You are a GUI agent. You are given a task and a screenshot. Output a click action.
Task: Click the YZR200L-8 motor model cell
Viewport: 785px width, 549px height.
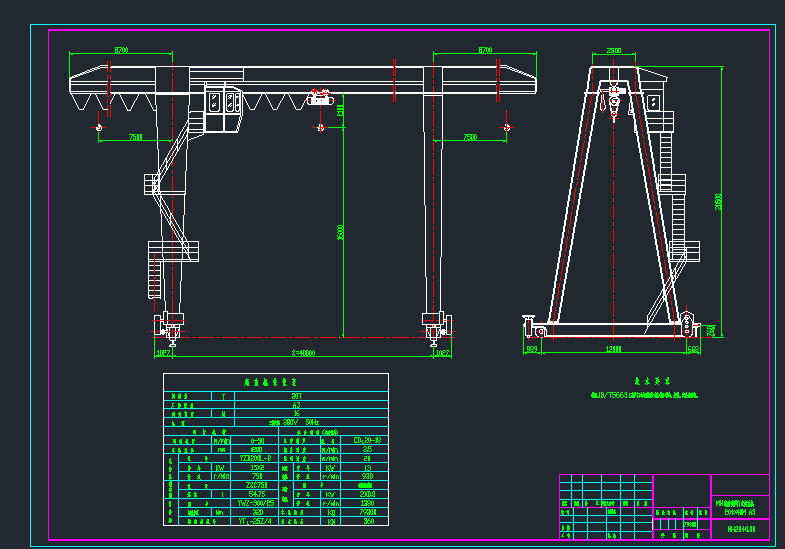click(x=257, y=458)
